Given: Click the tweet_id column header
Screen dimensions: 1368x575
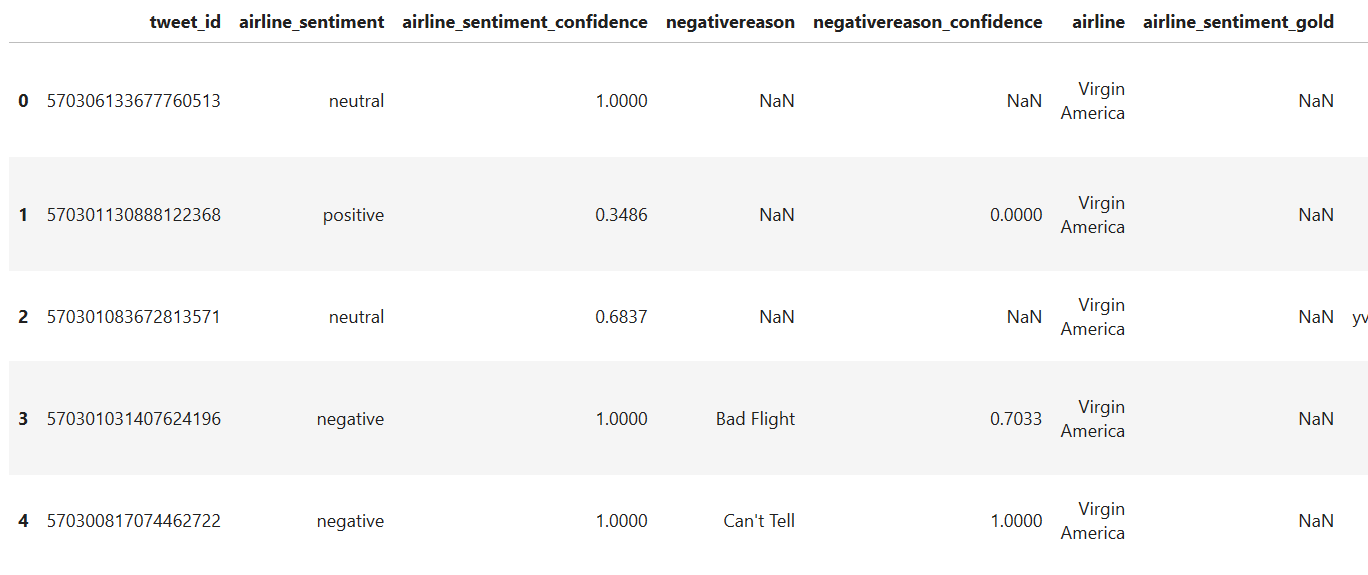Looking at the screenshot, I should (x=185, y=22).
